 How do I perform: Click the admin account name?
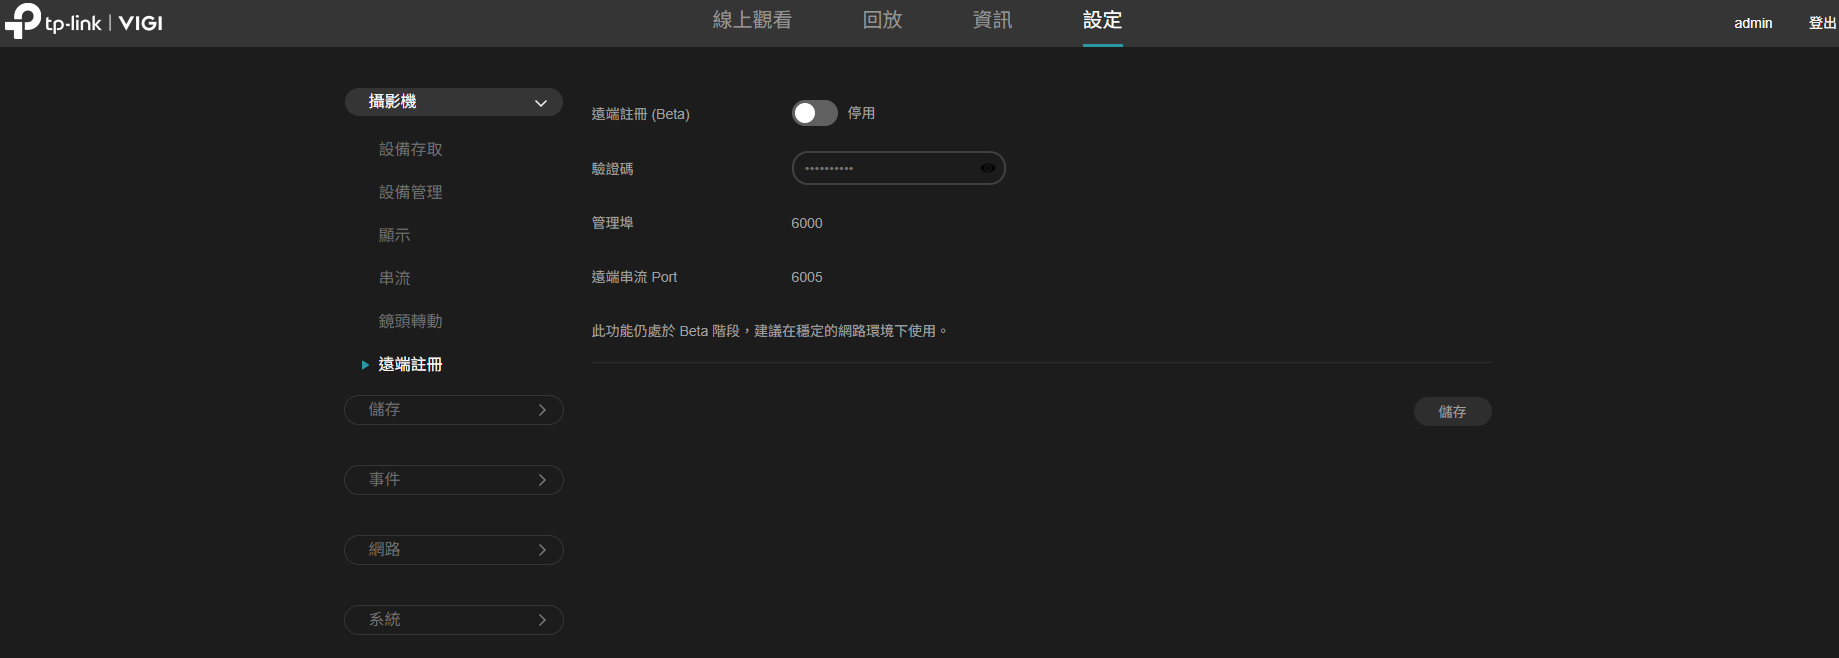[1752, 23]
